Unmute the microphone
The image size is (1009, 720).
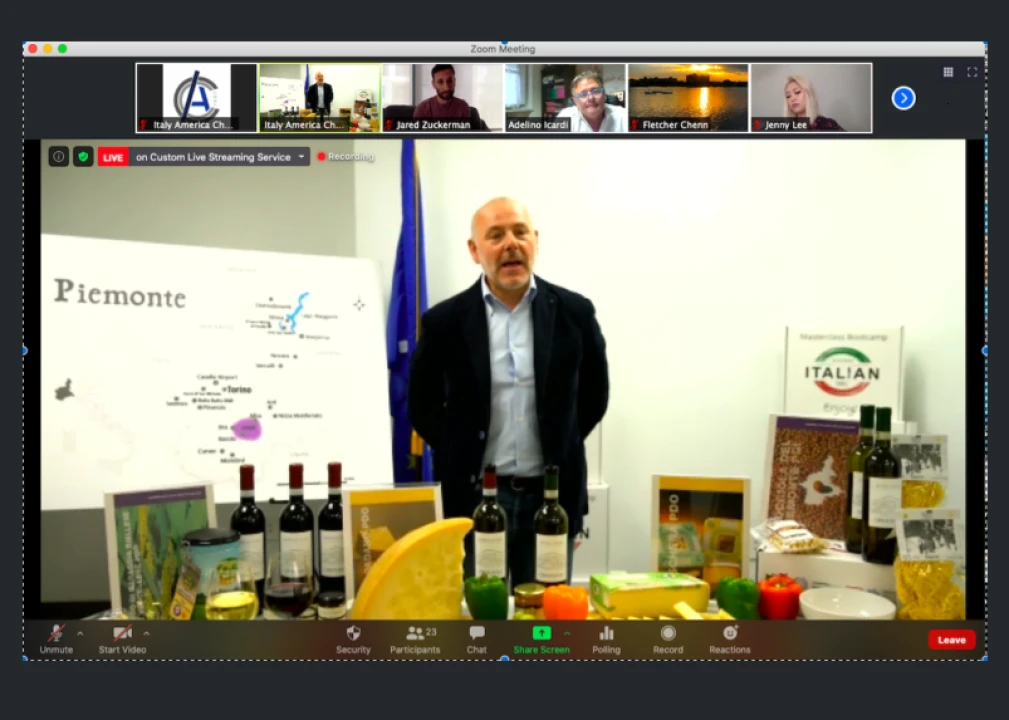point(56,638)
